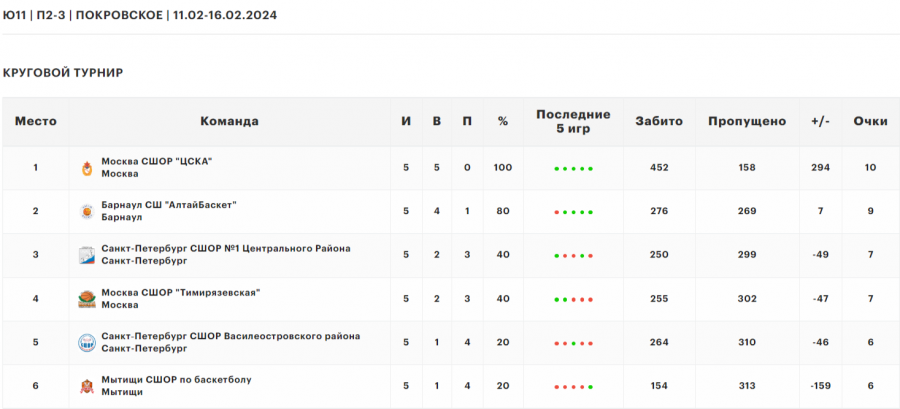Click the Забито column header

click(x=659, y=121)
